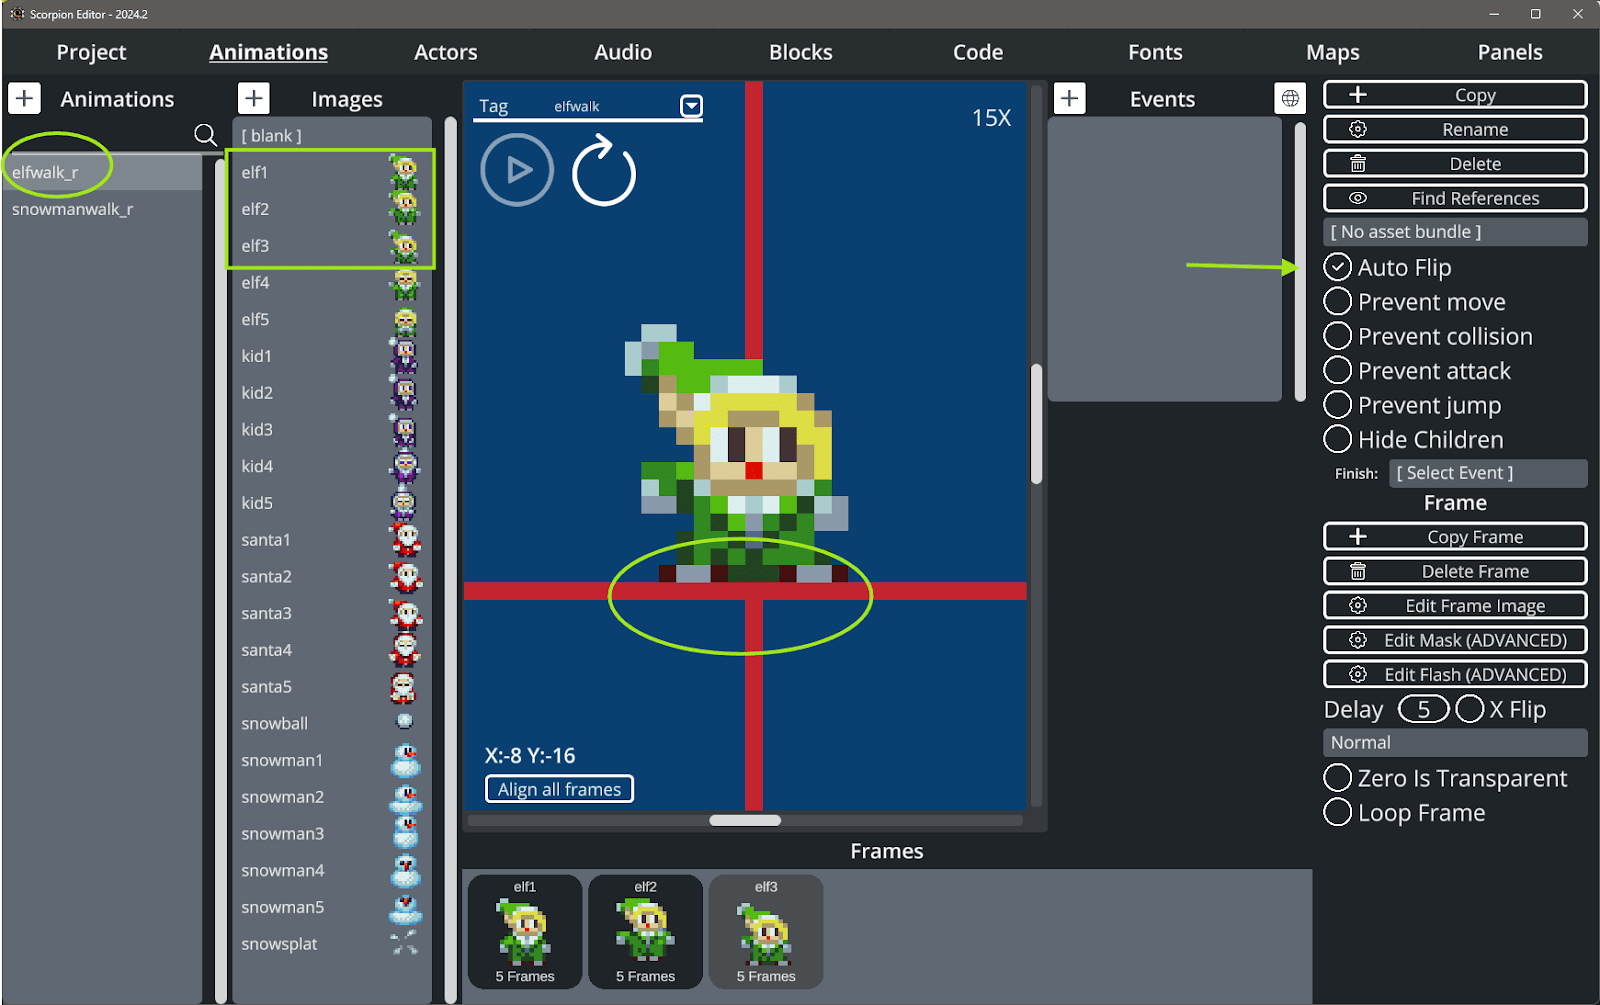Click the kid5 sprite icon in Images
This screenshot has width=1600, height=1005.
[x=404, y=503]
